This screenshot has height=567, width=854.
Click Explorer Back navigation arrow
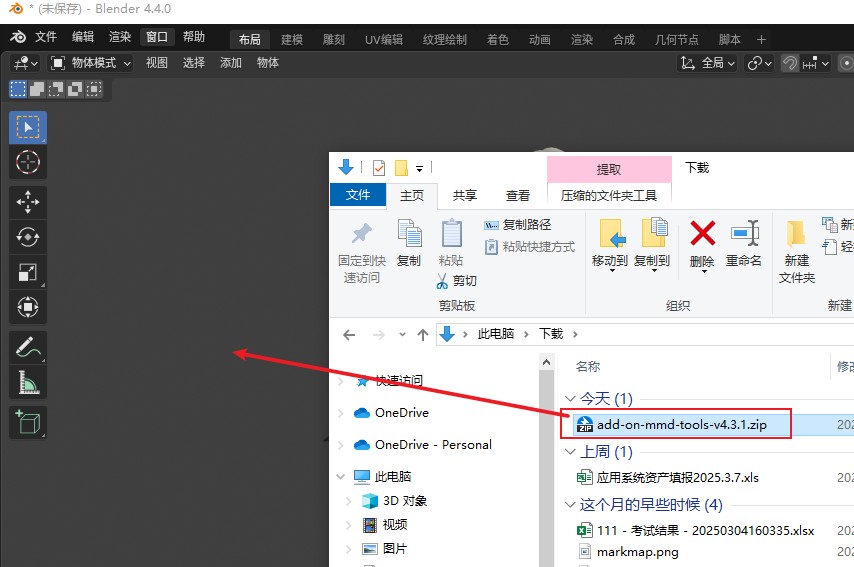click(x=349, y=334)
